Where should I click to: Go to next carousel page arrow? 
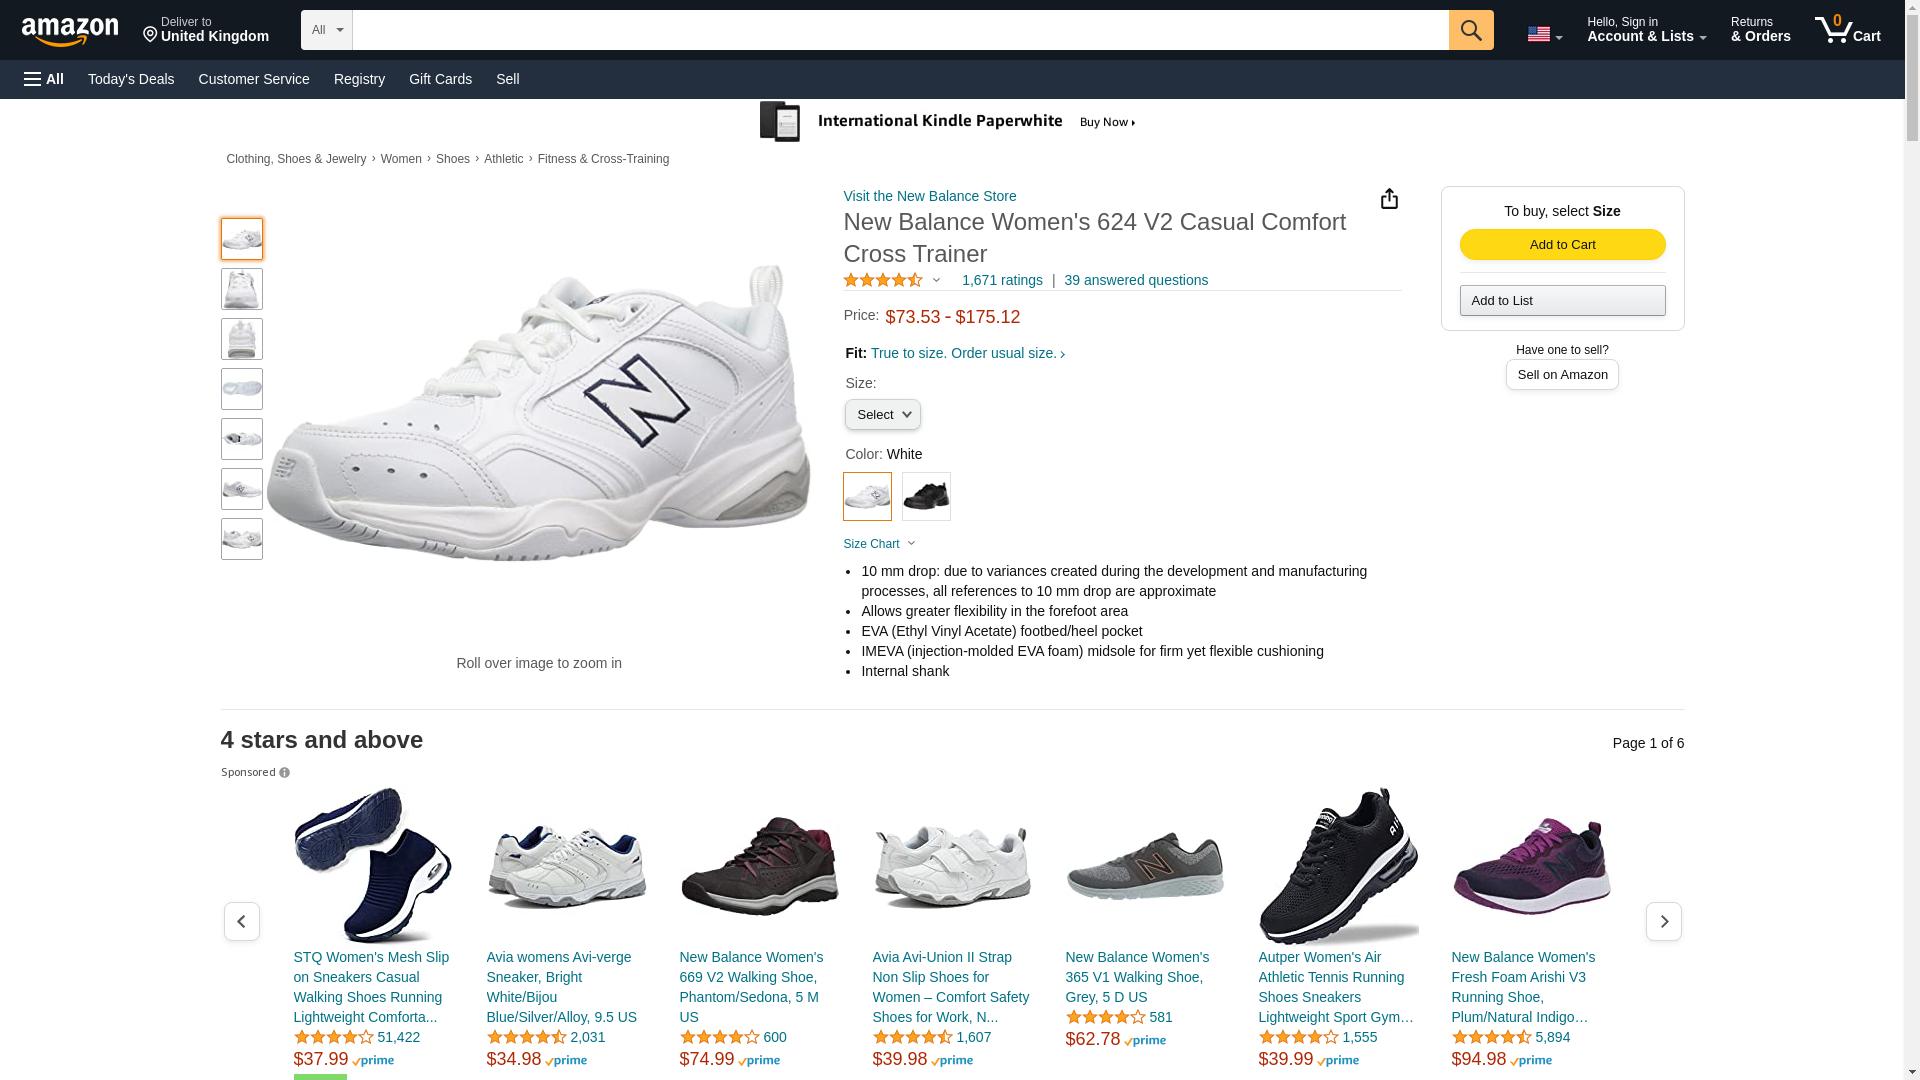click(x=1663, y=921)
